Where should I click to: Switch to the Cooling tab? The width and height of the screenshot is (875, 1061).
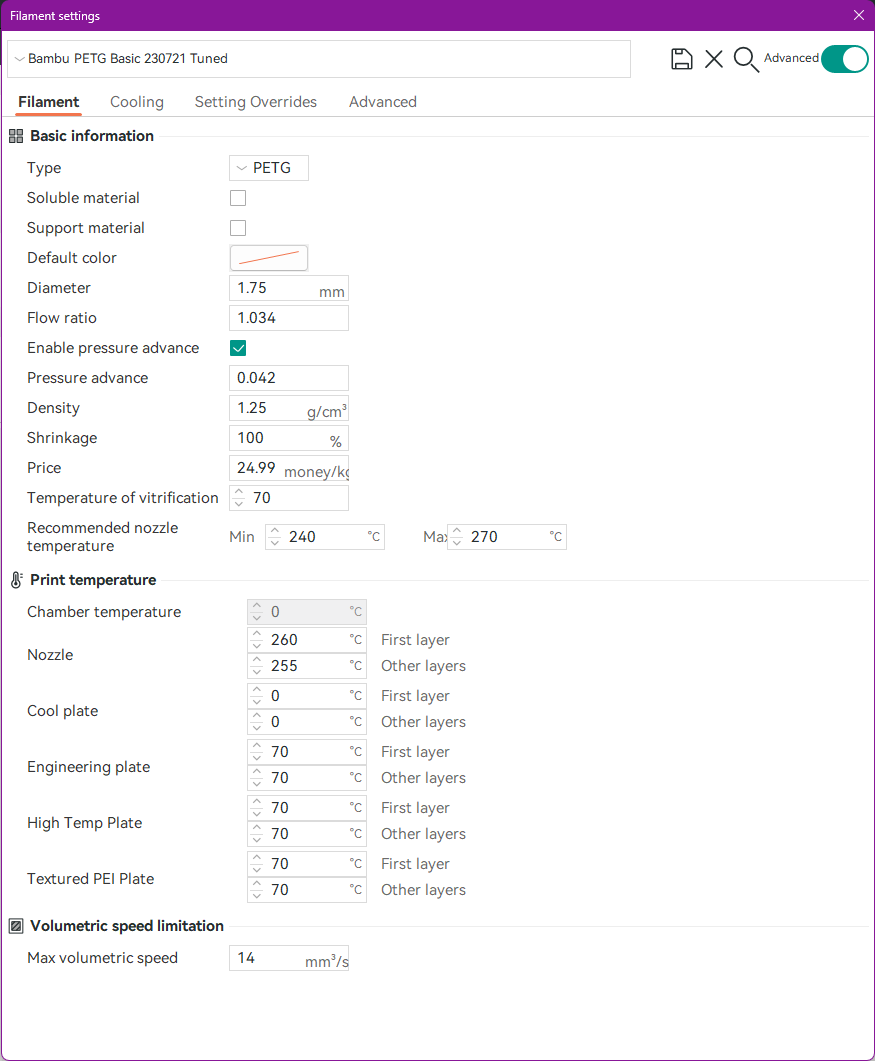[x=137, y=102]
